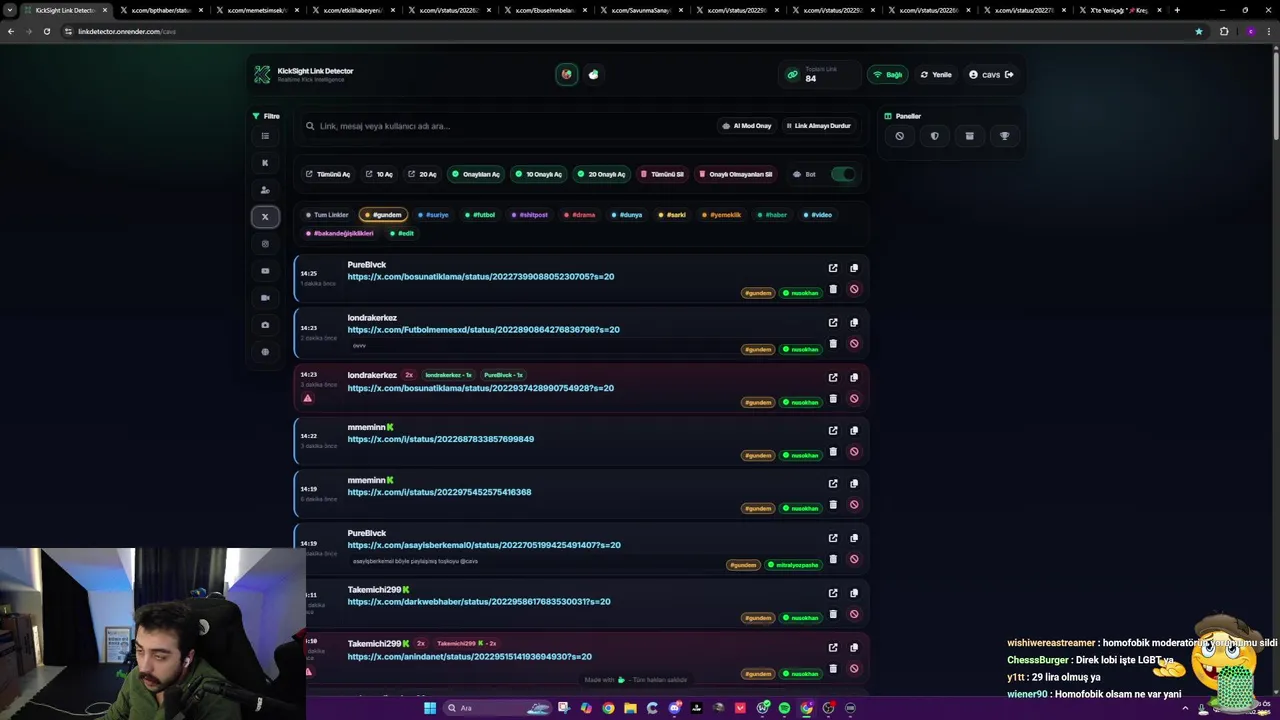The image size is (1280, 720).
Task: Copy the Futbolmemesxd link from londrakerkez
Action: click(854, 323)
